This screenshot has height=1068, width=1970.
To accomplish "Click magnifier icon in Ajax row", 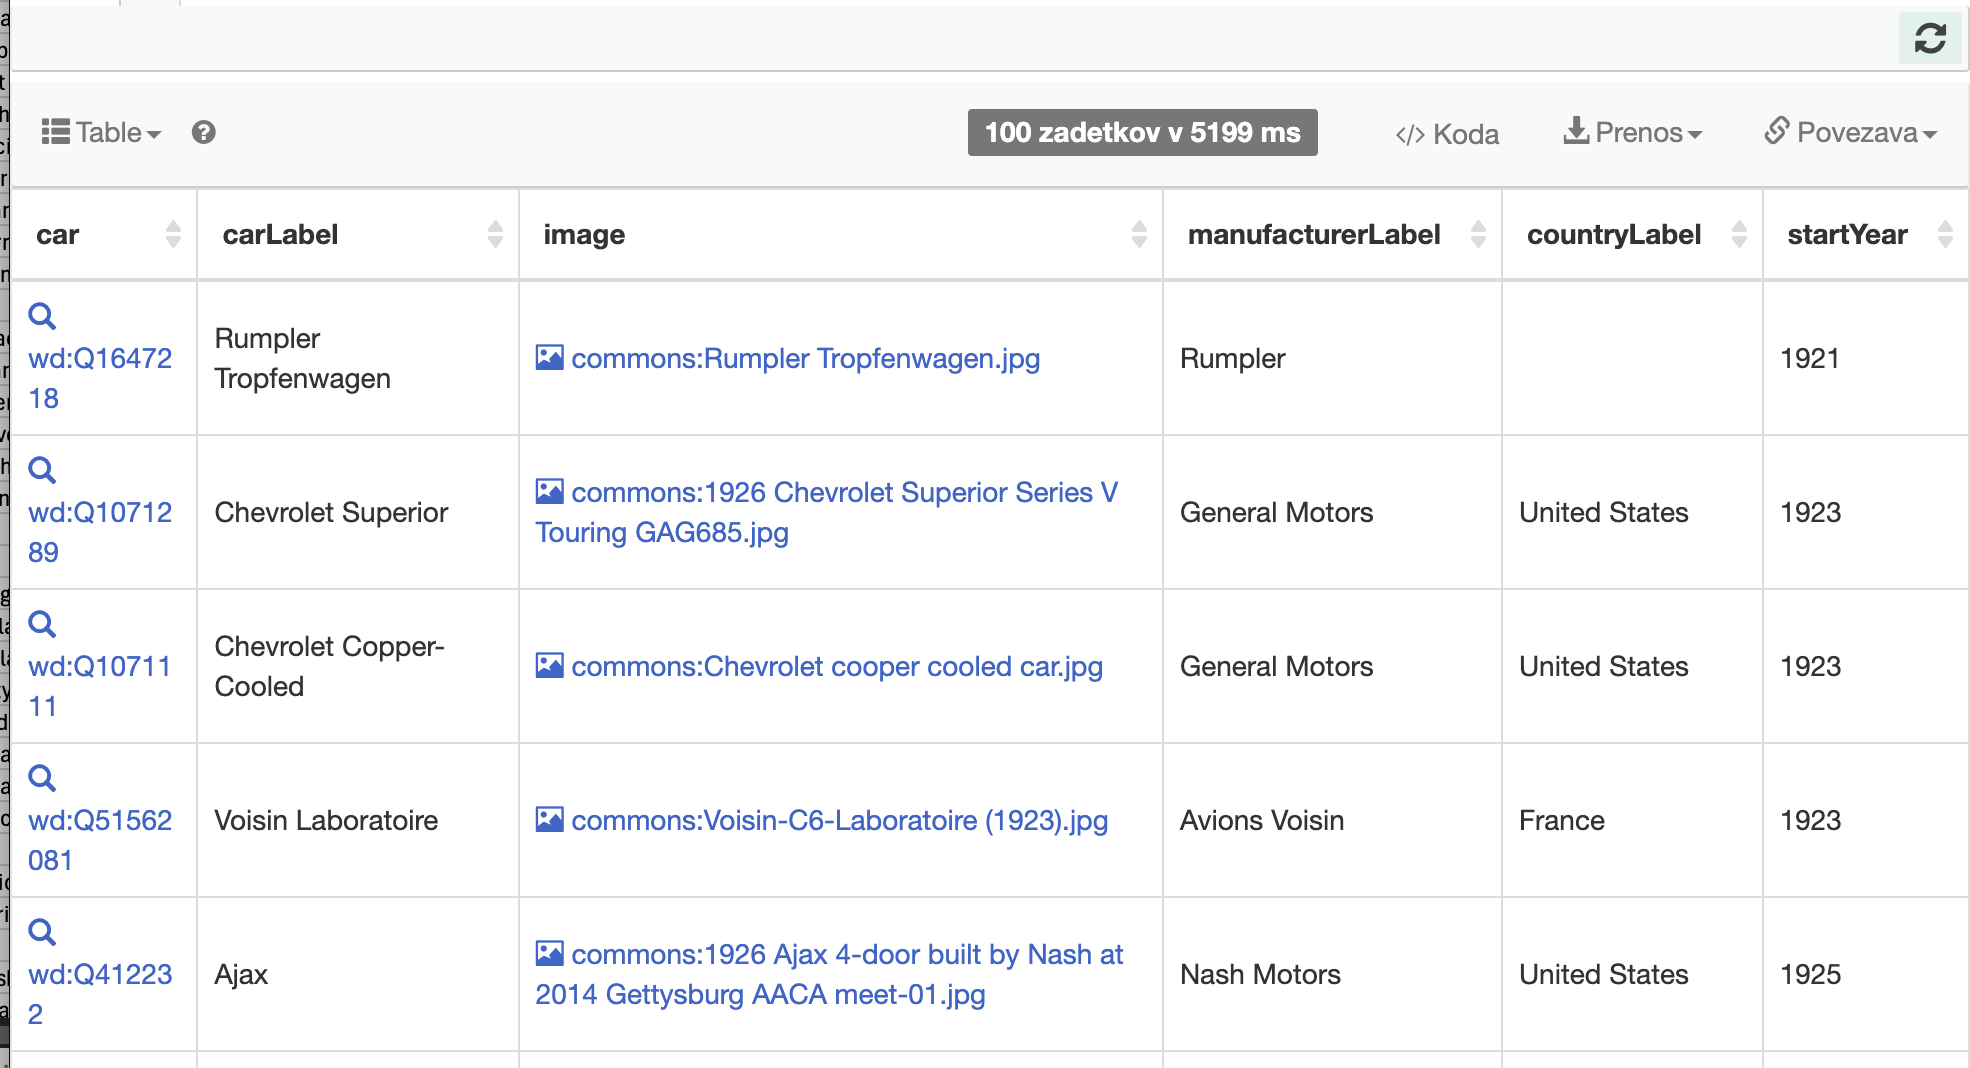I will pyautogui.click(x=42, y=932).
